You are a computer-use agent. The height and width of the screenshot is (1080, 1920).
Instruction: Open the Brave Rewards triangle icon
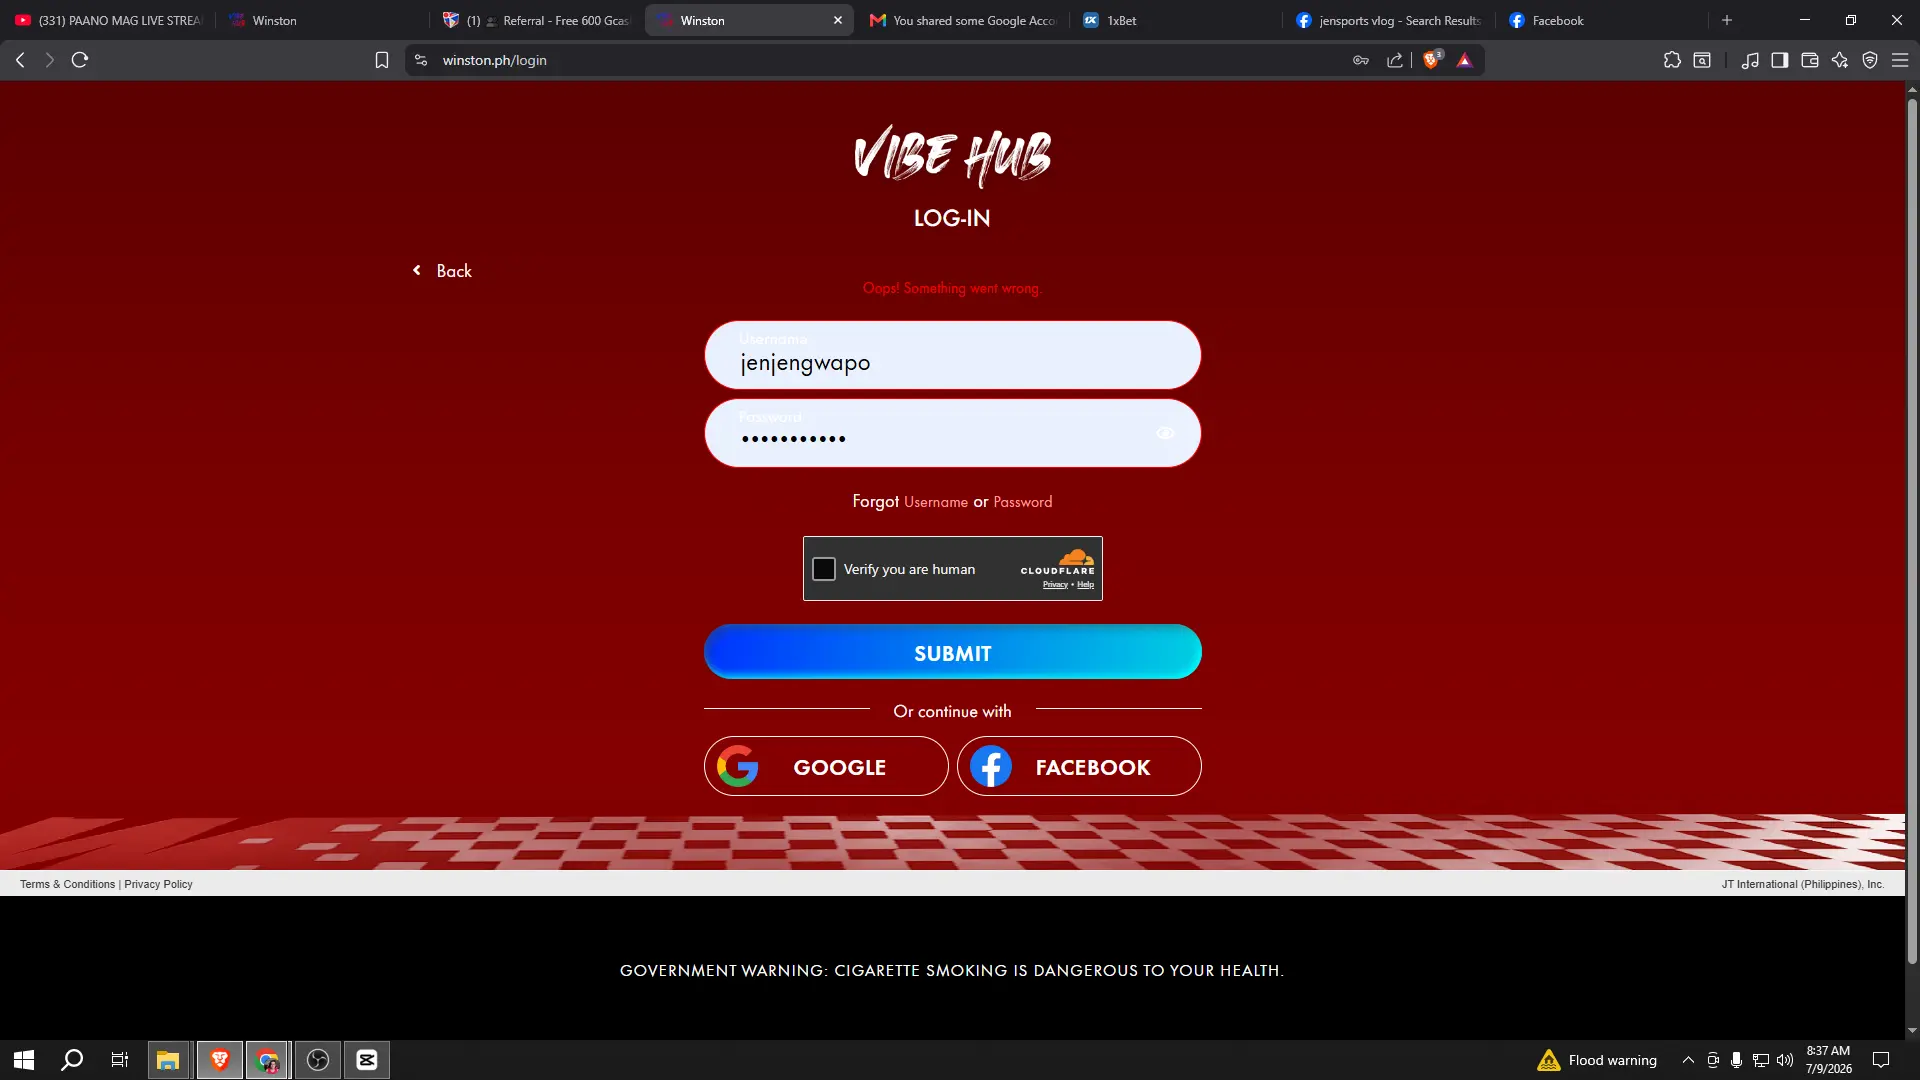click(1465, 60)
